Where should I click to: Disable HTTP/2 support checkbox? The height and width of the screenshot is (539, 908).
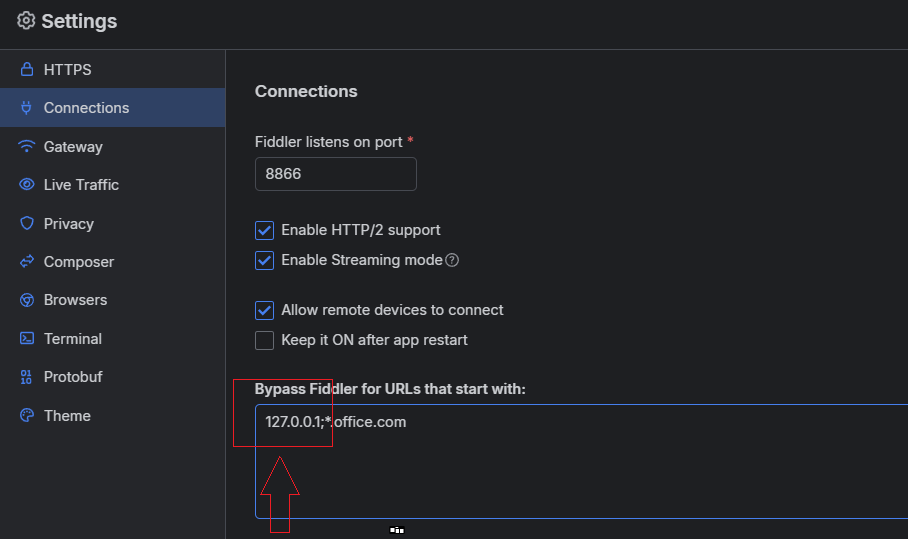pyautogui.click(x=265, y=231)
